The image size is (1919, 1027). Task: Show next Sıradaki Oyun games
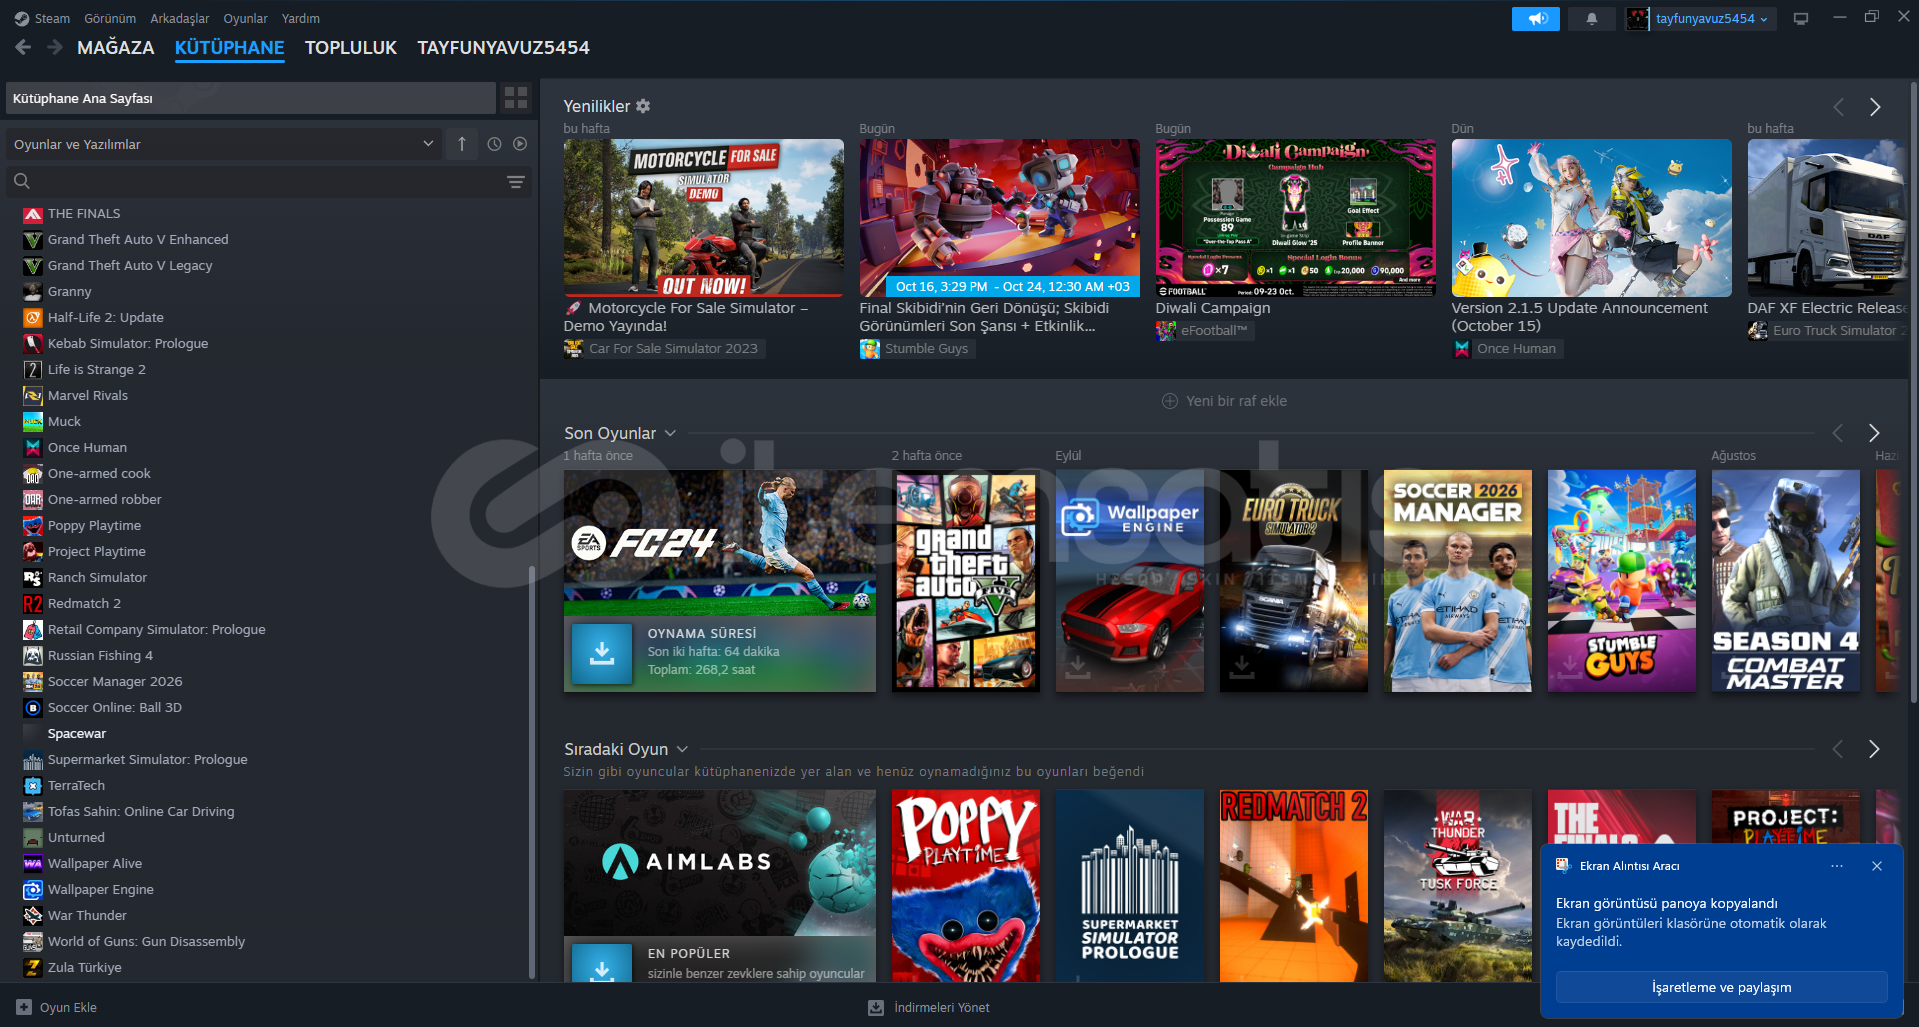coord(1874,749)
